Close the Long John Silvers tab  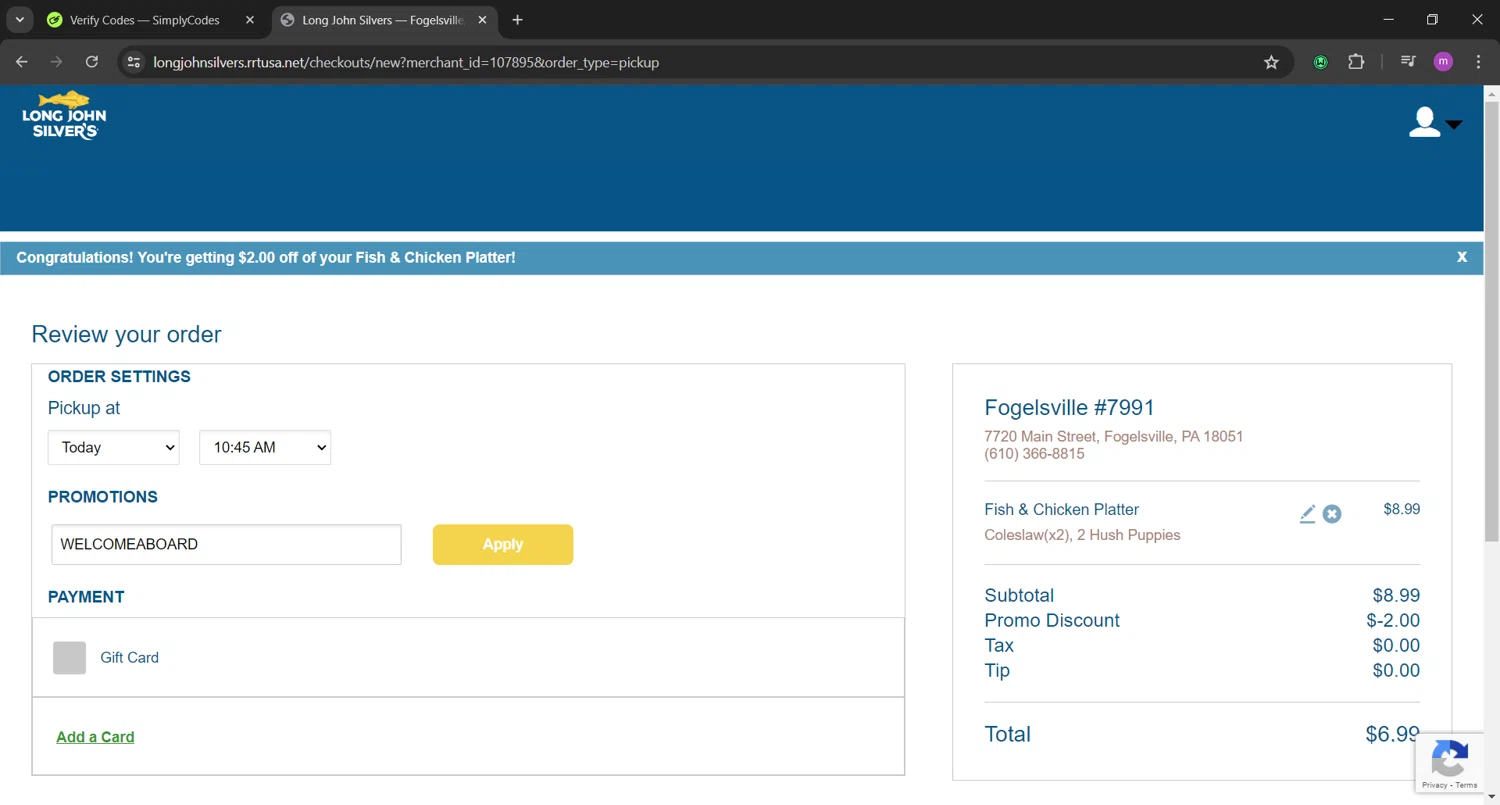(482, 20)
